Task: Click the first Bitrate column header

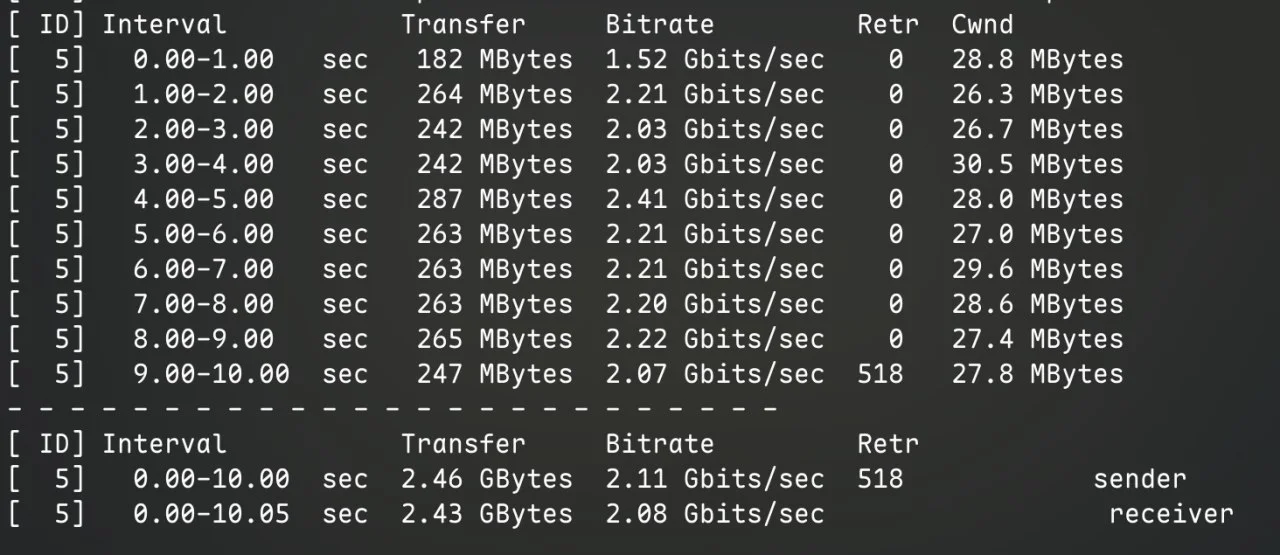Action: [x=660, y=25]
